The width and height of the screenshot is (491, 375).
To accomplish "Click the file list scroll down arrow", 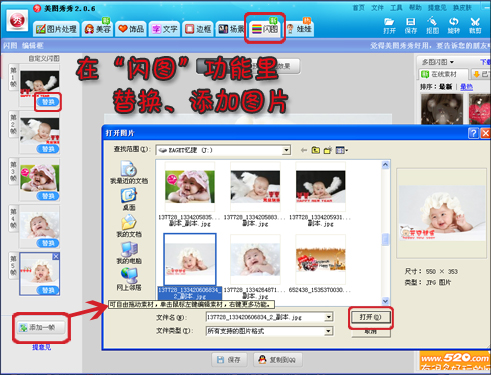I will pyautogui.click(x=385, y=301).
